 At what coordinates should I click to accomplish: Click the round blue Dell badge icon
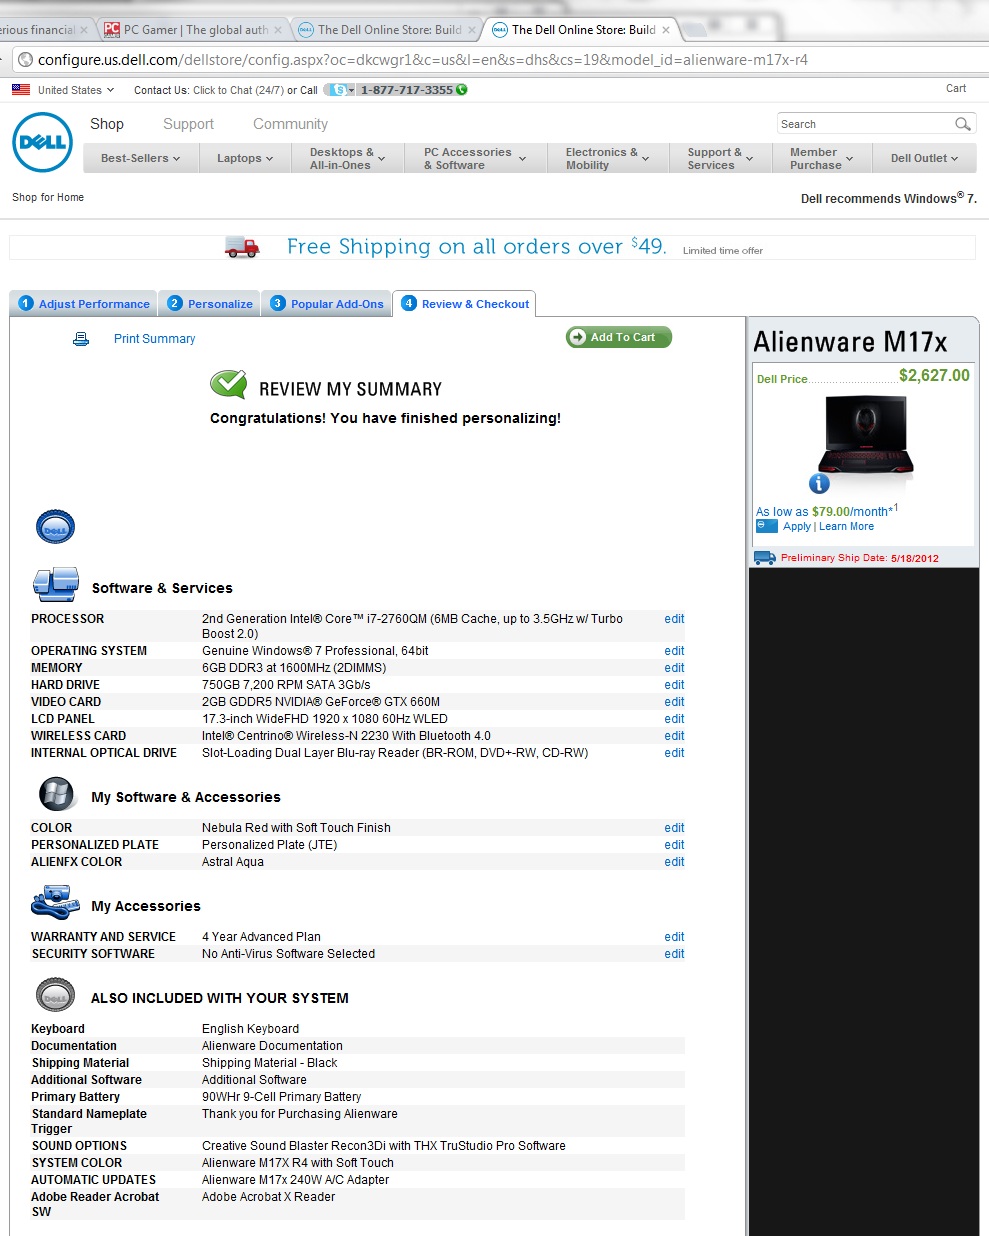point(55,527)
